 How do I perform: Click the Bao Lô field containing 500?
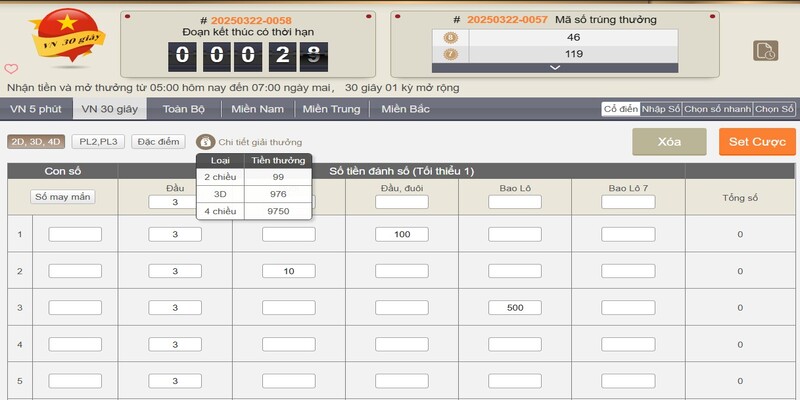(515, 307)
